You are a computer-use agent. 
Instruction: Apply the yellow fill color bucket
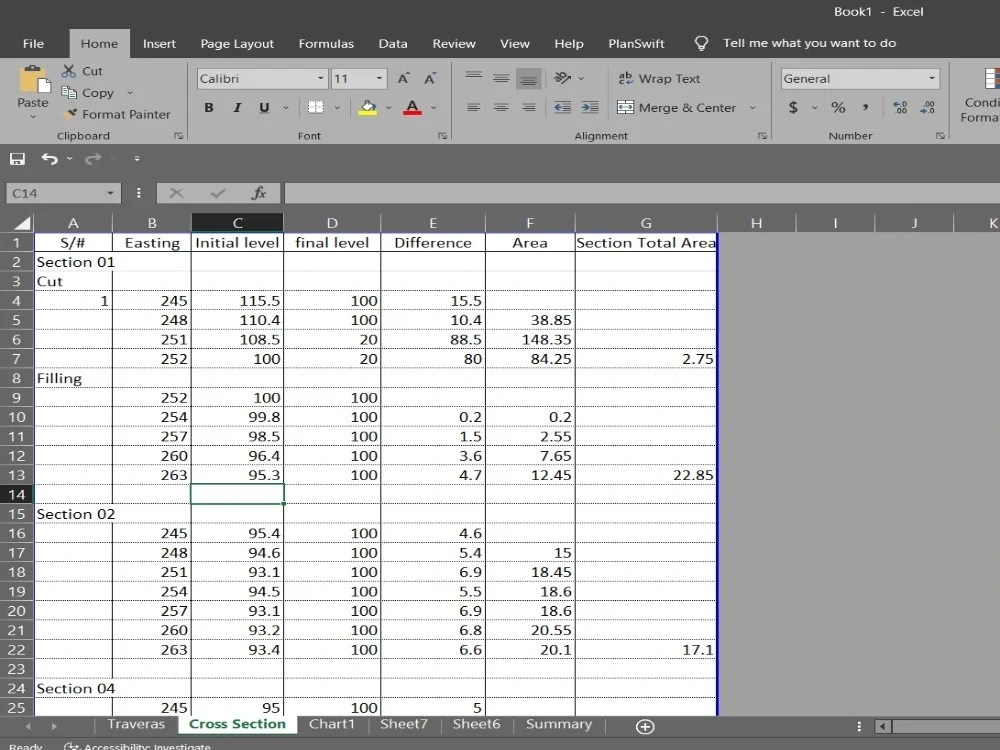367,107
